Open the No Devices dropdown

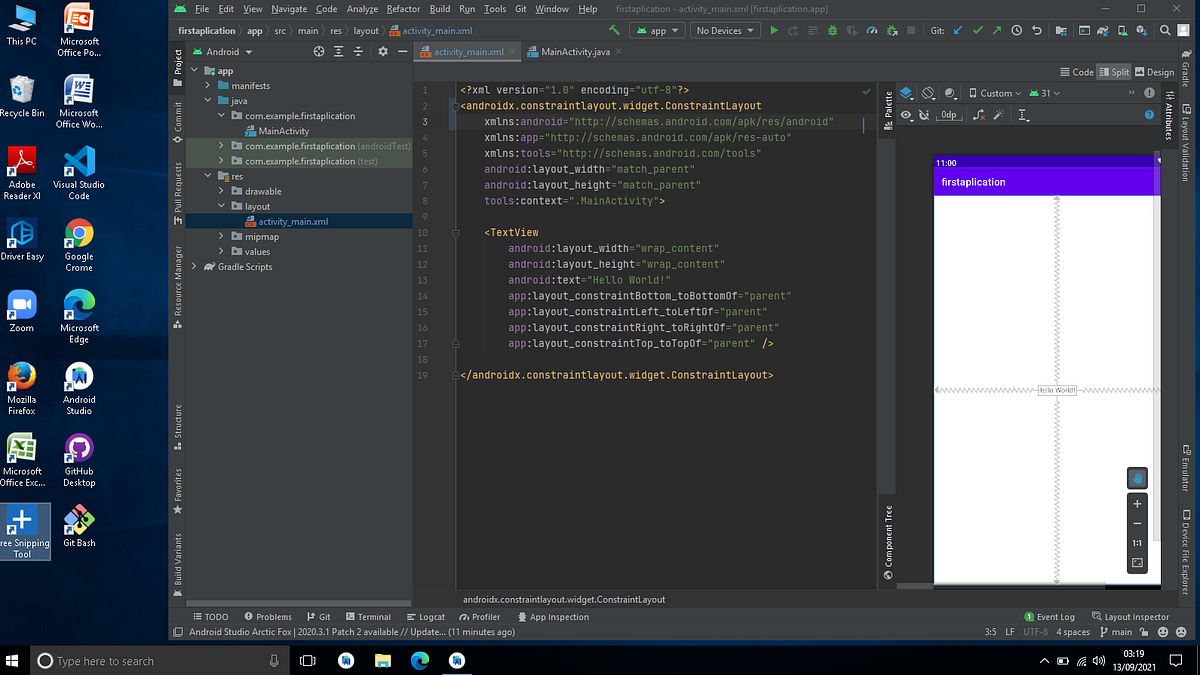point(725,30)
